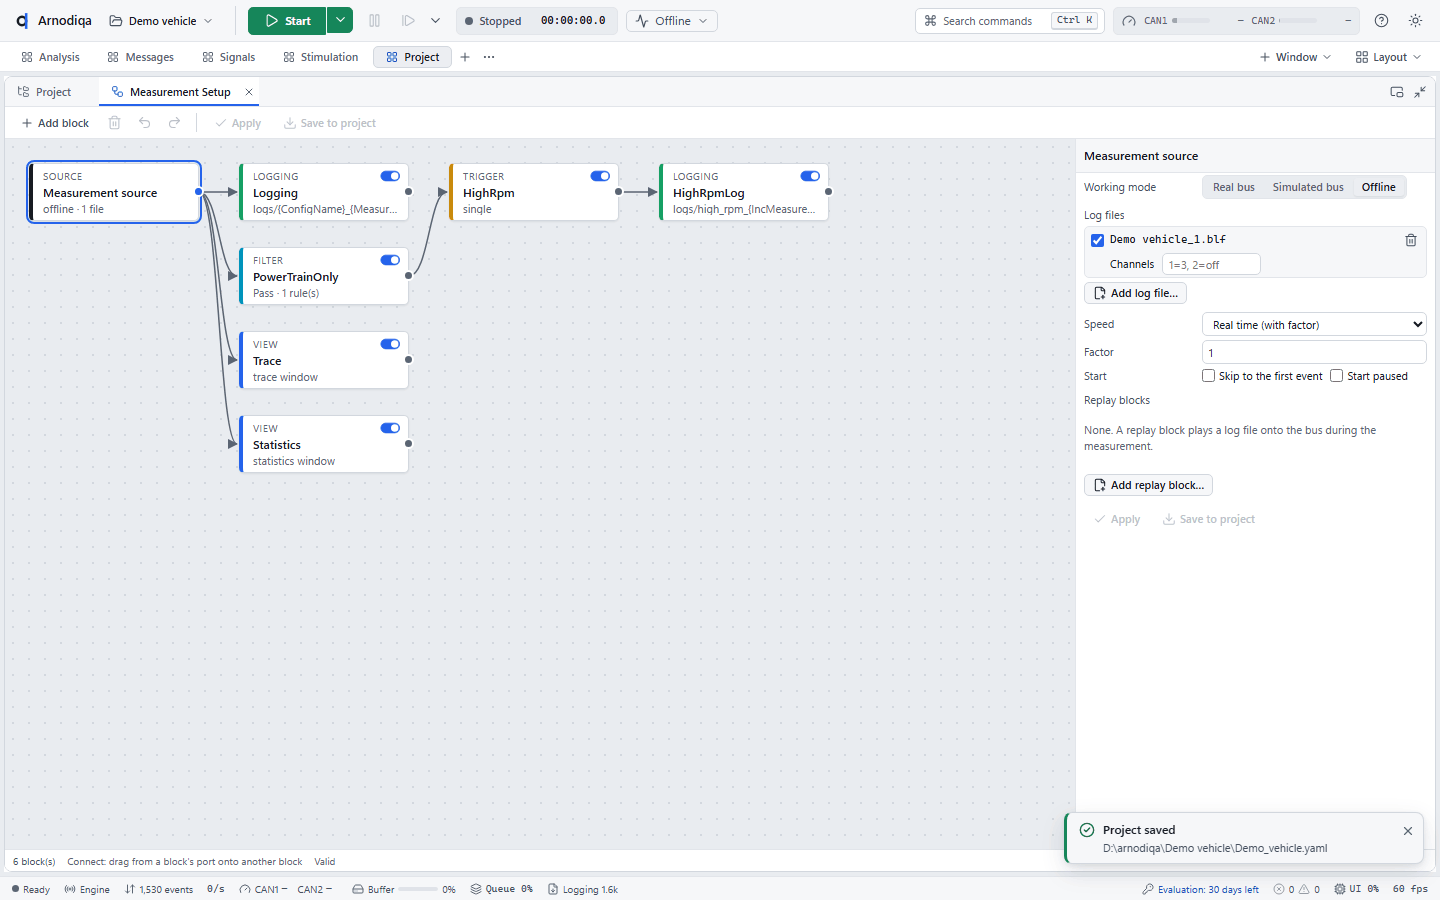Screen dimensions: 1440x900
Task: Redo the setup change
Action: pyautogui.click(x=175, y=123)
